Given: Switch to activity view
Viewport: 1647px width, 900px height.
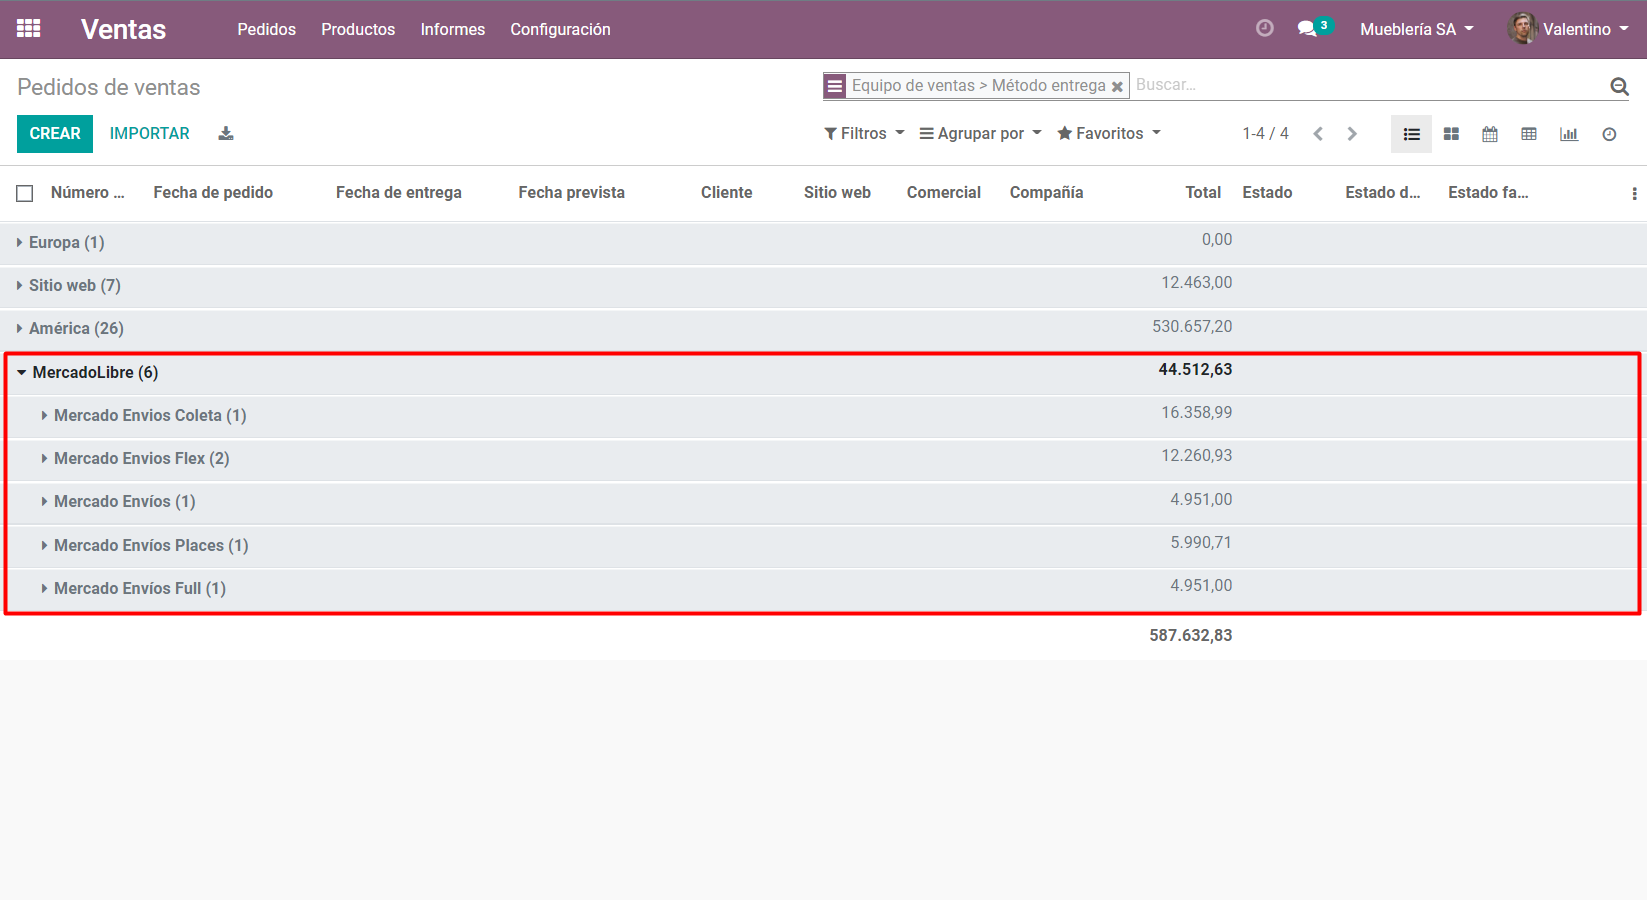Looking at the screenshot, I should click(x=1609, y=134).
